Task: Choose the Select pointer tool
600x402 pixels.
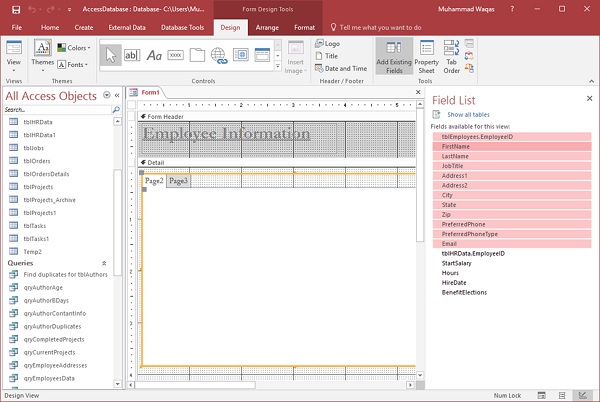Action: point(111,55)
